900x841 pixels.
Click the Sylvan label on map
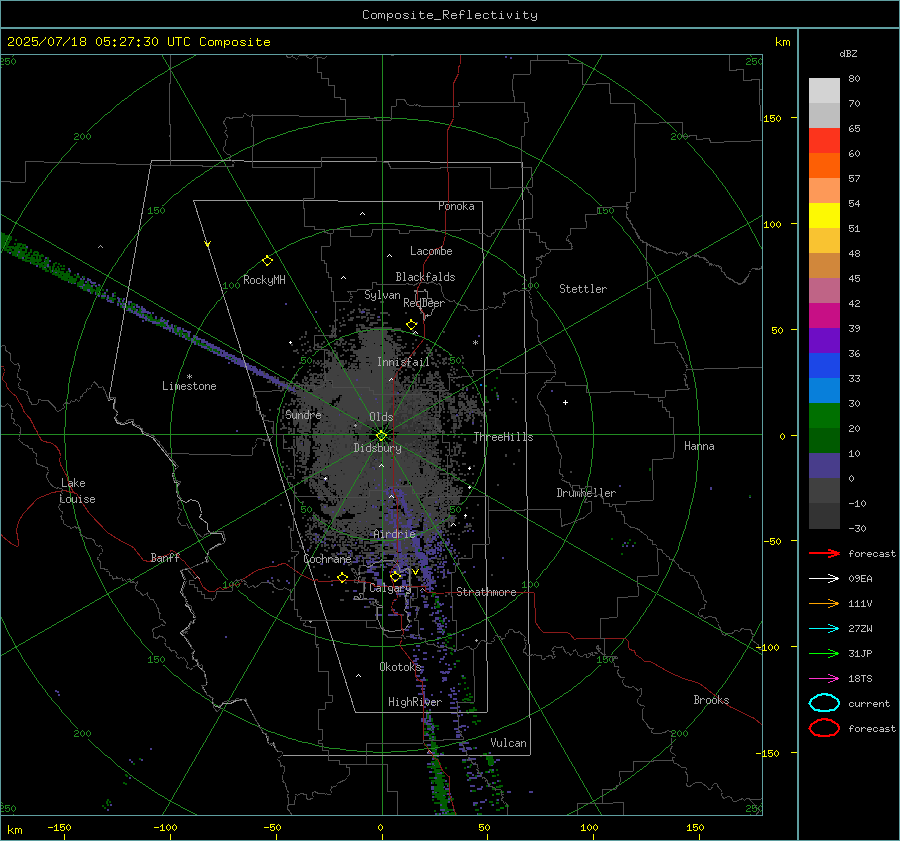382,295
